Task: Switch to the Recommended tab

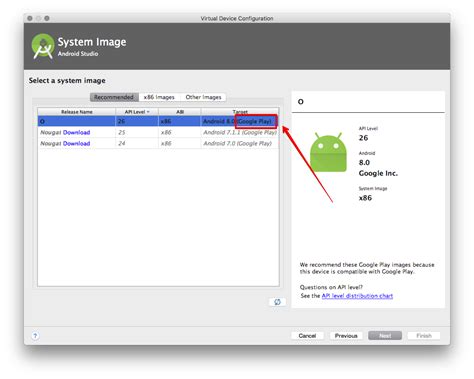Action: pos(114,97)
